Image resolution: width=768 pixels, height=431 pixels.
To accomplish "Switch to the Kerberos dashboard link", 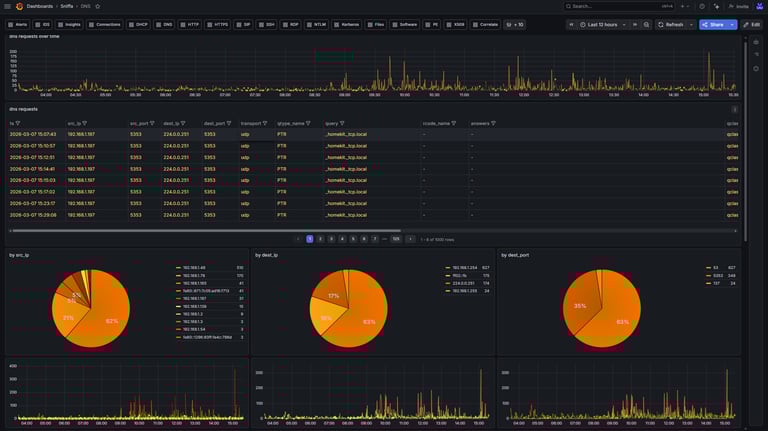I will pyautogui.click(x=346, y=24).
